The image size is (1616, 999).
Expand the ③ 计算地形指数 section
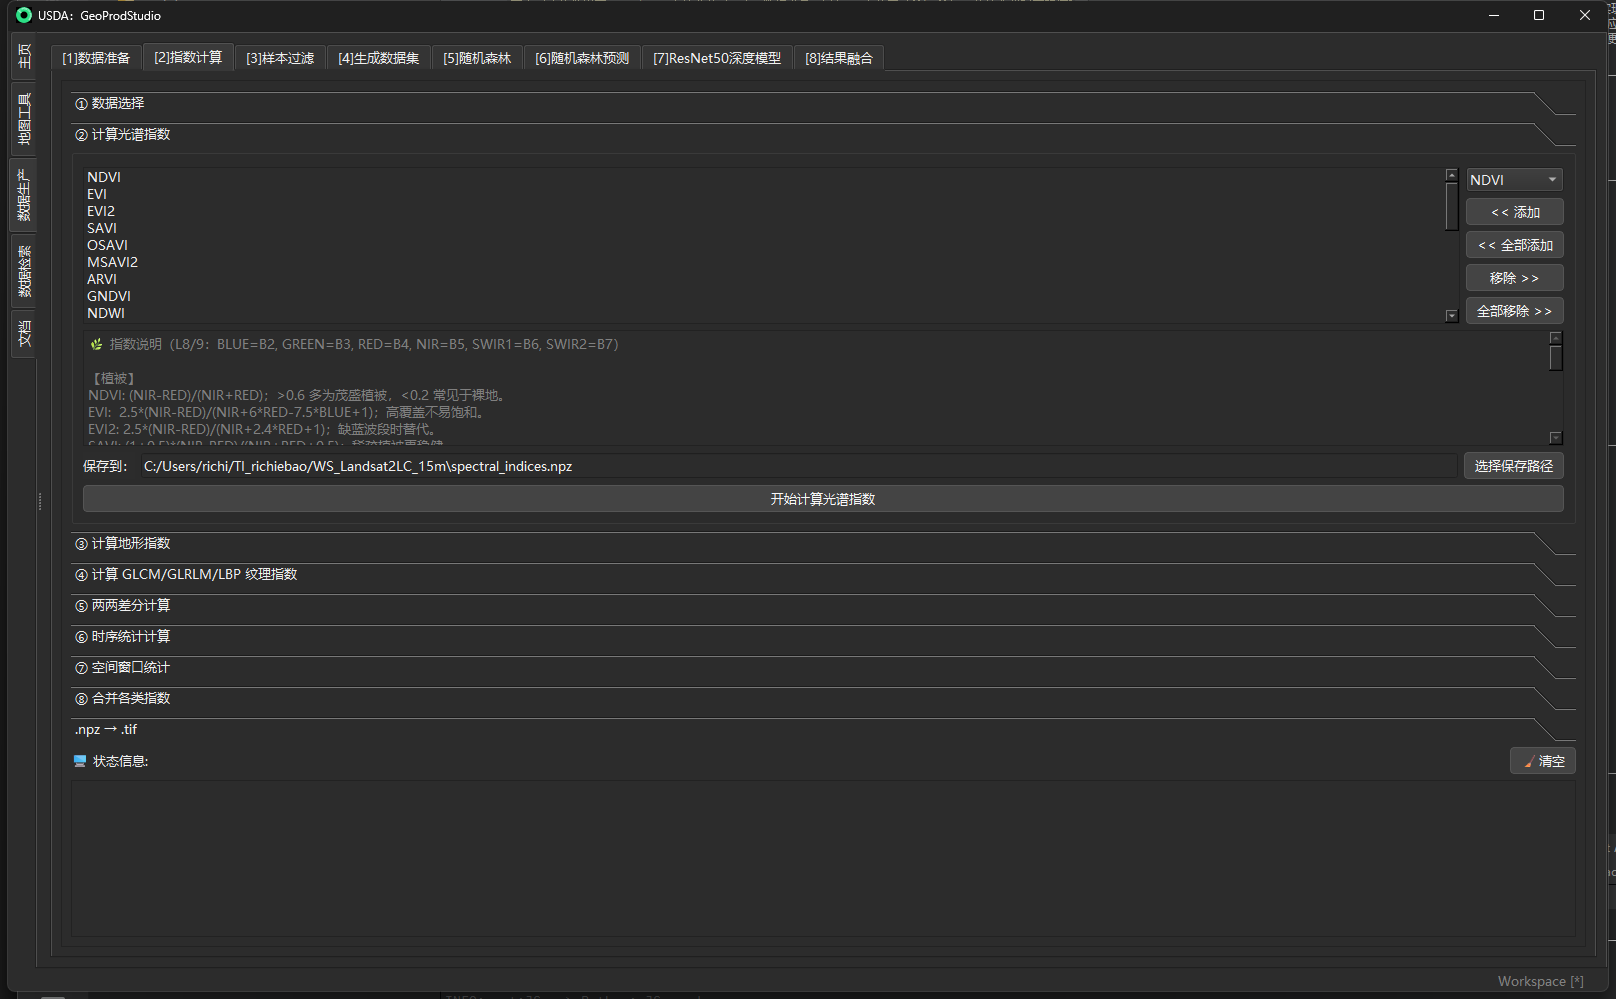131,543
